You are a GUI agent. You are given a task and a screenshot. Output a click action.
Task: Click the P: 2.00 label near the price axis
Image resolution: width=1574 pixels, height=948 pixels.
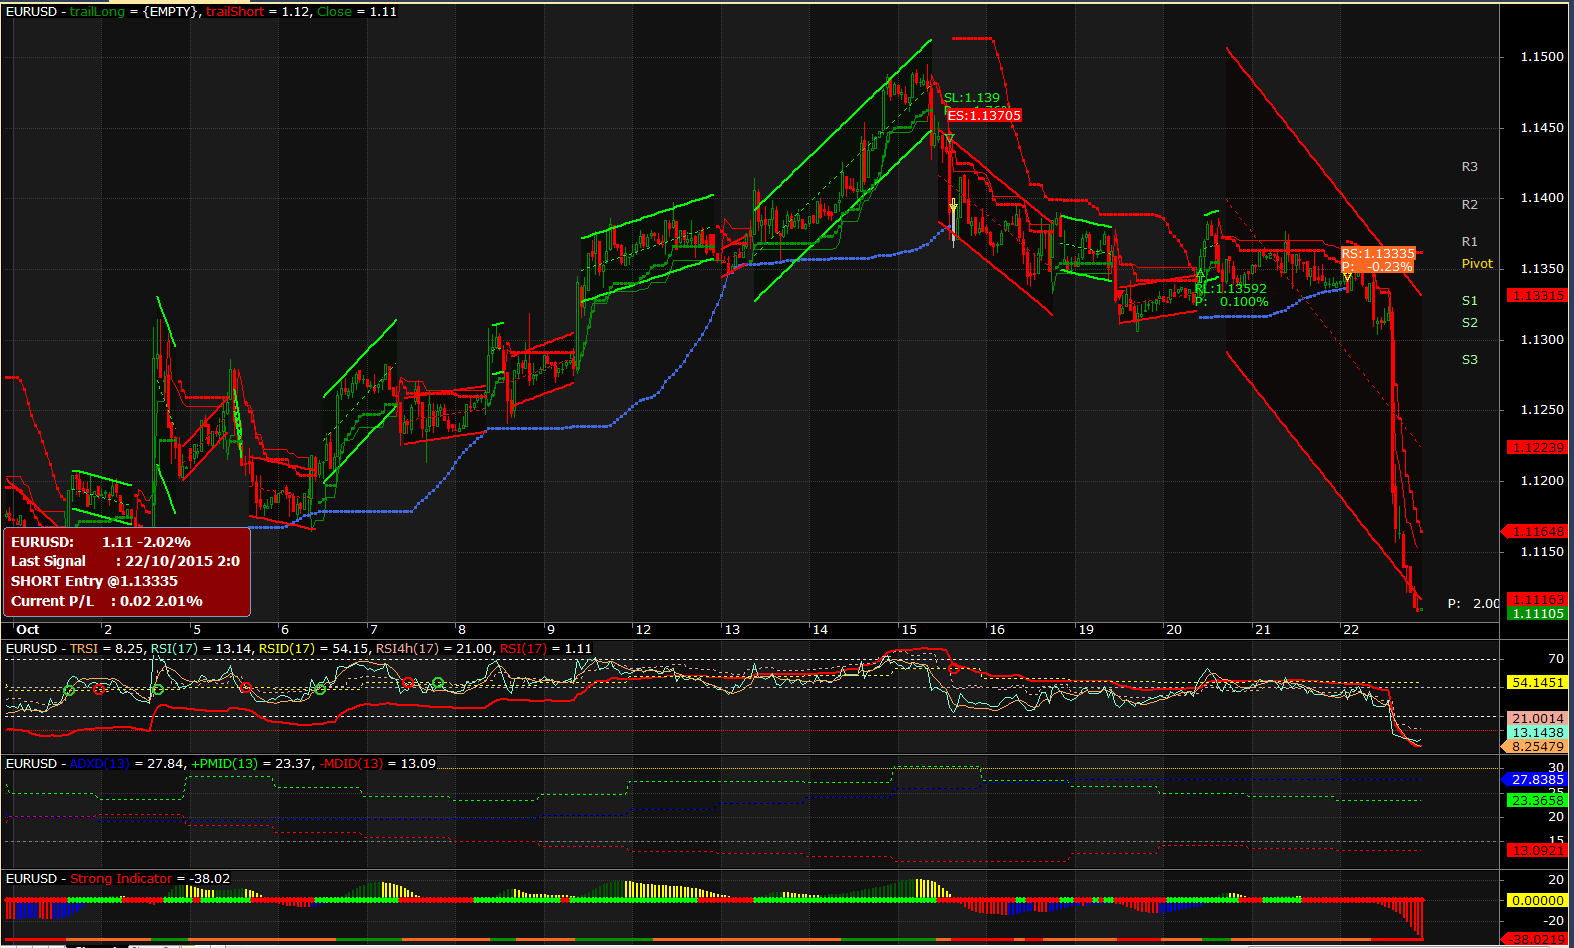point(1474,603)
